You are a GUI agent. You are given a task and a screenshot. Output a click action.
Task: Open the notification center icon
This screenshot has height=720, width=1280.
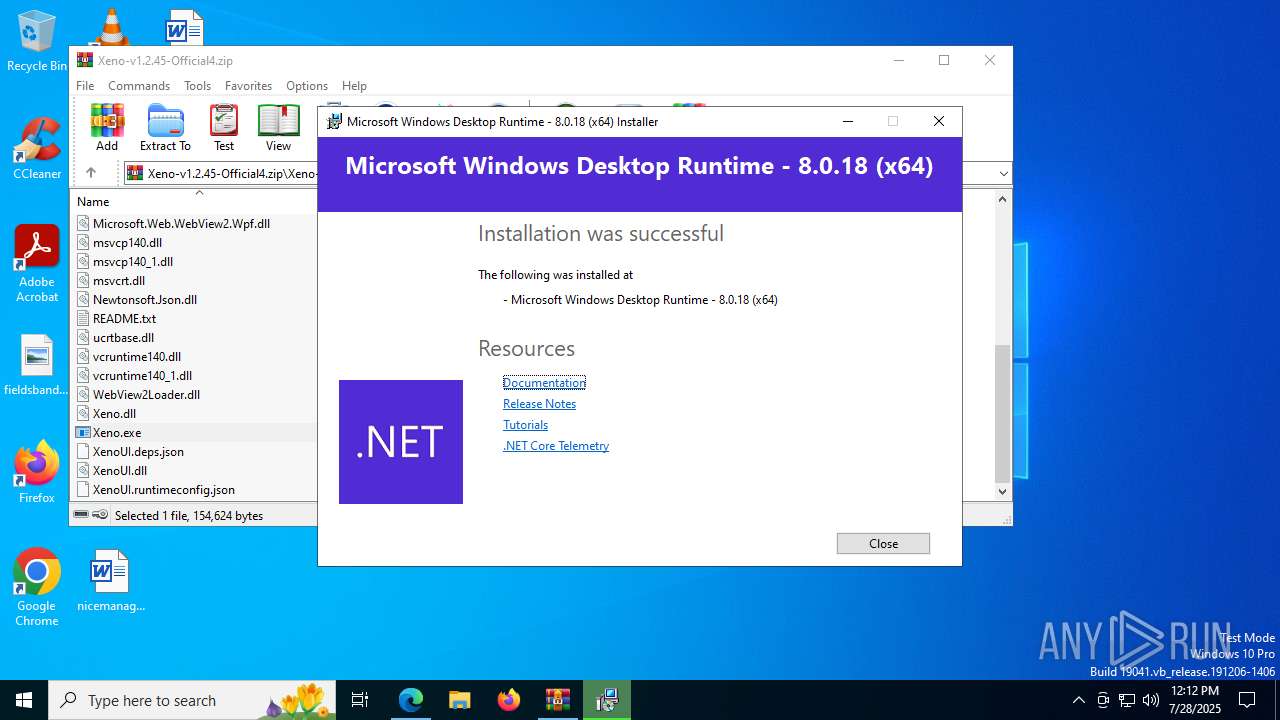(1247, 700)
